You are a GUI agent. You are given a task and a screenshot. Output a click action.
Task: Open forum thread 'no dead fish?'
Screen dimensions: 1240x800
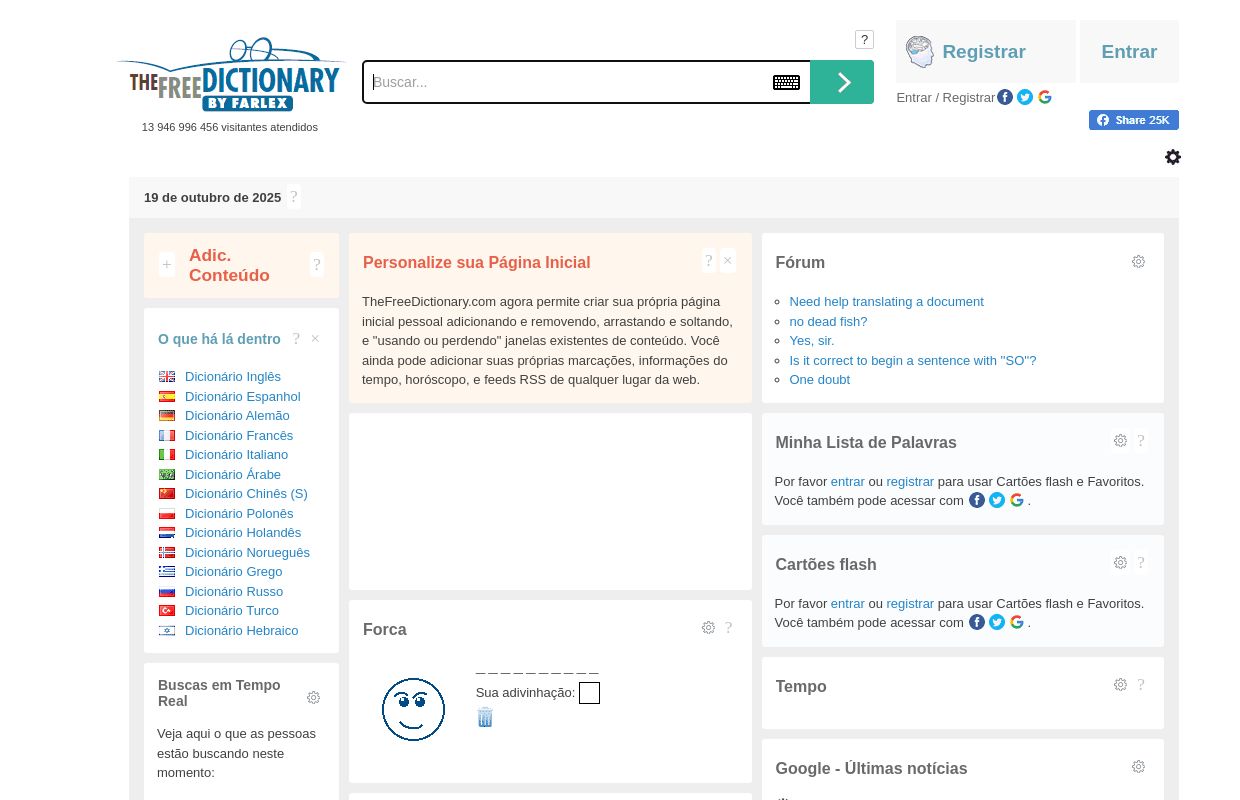click(828, 321)
